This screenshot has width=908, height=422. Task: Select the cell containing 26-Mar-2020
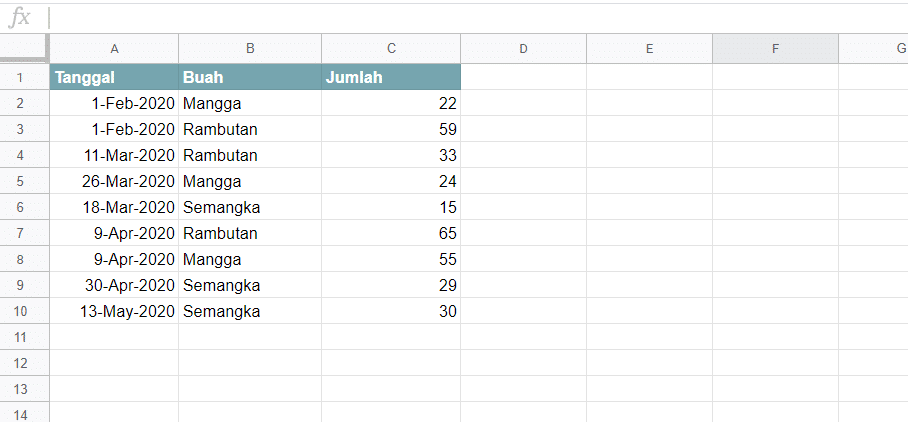click(114, 181)
